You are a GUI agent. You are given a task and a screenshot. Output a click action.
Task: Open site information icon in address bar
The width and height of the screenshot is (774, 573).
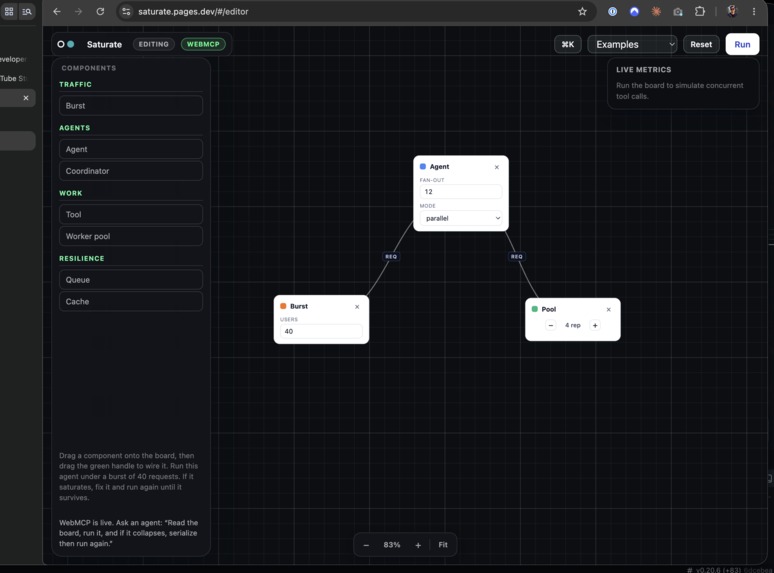coord(126,11)
